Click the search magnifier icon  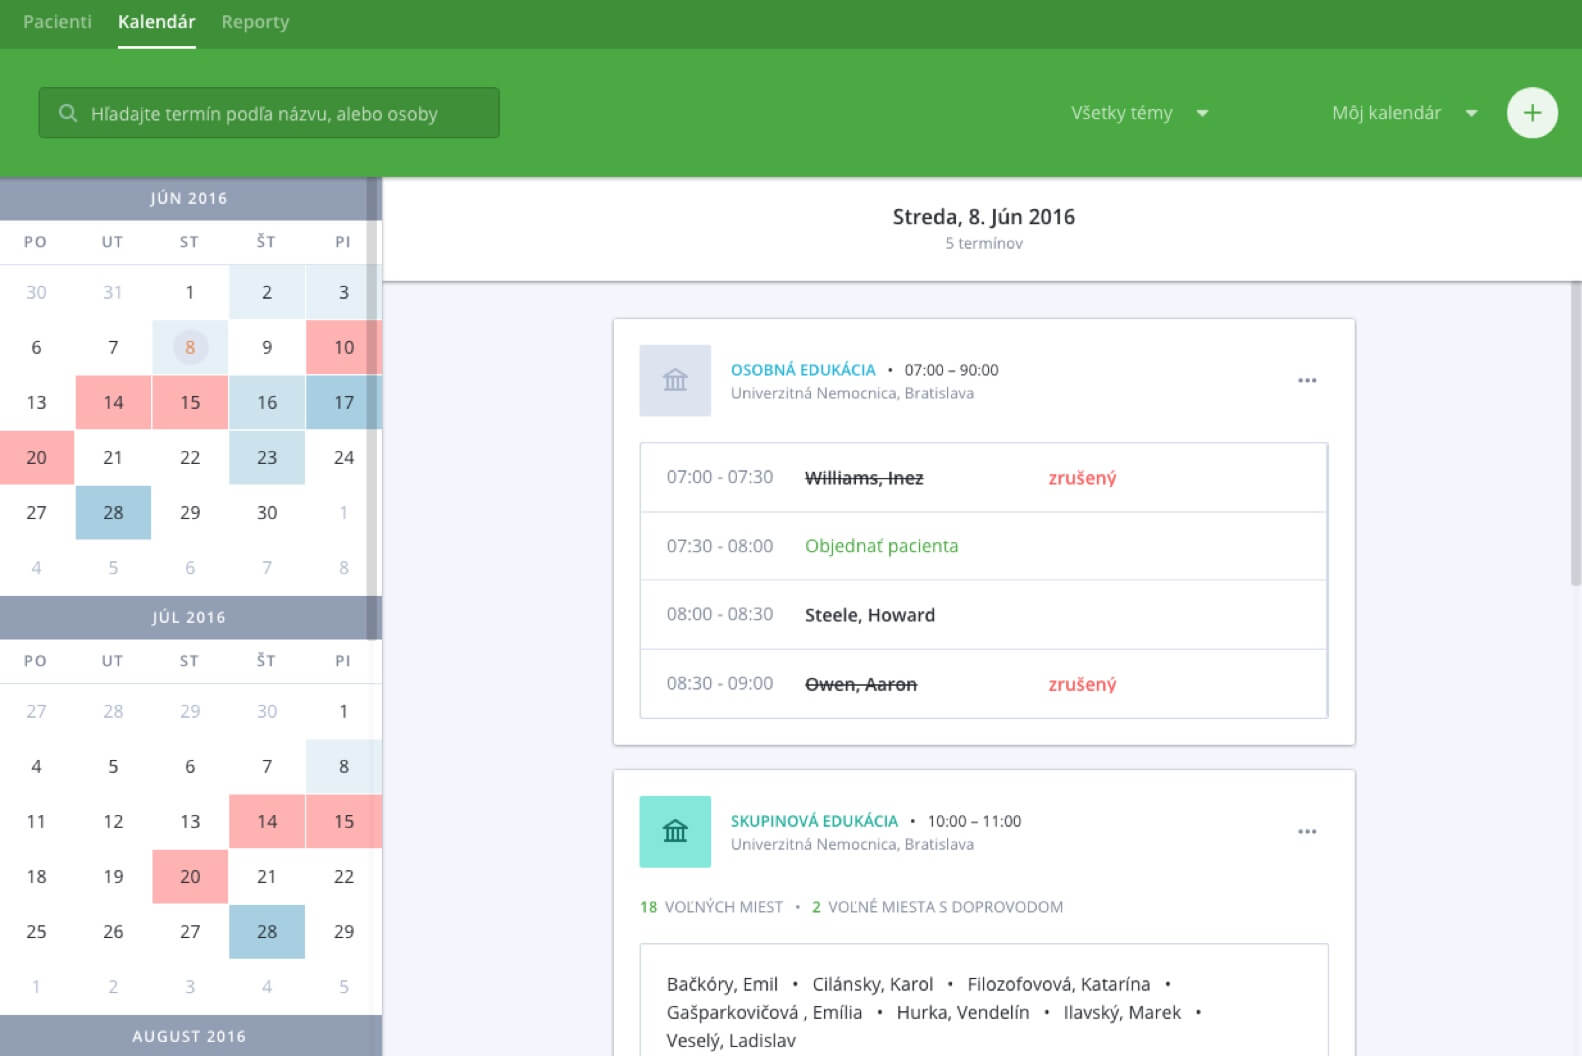68,113
